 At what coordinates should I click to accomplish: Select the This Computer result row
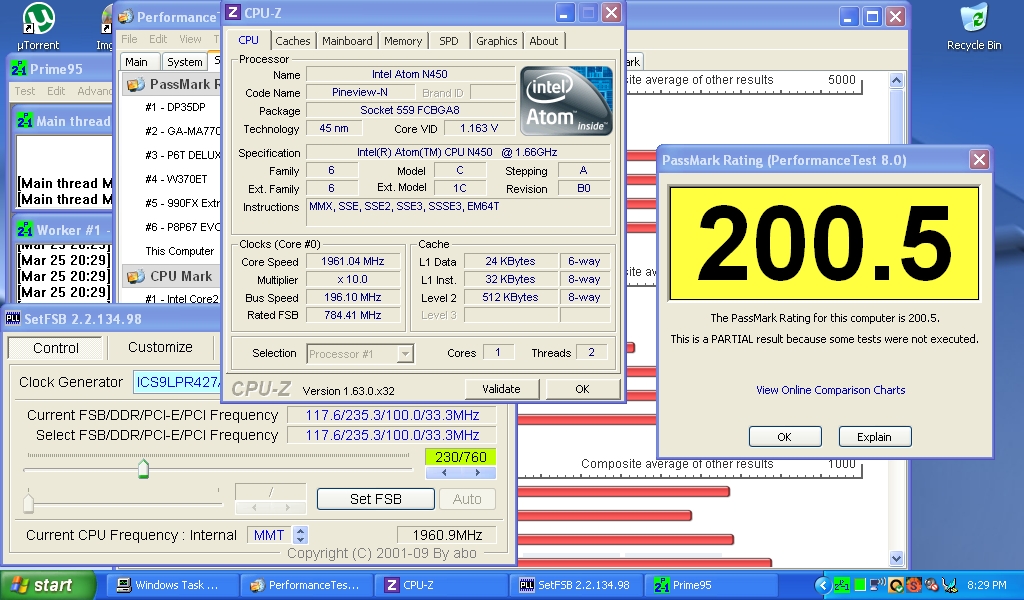[x=180, y=251]
